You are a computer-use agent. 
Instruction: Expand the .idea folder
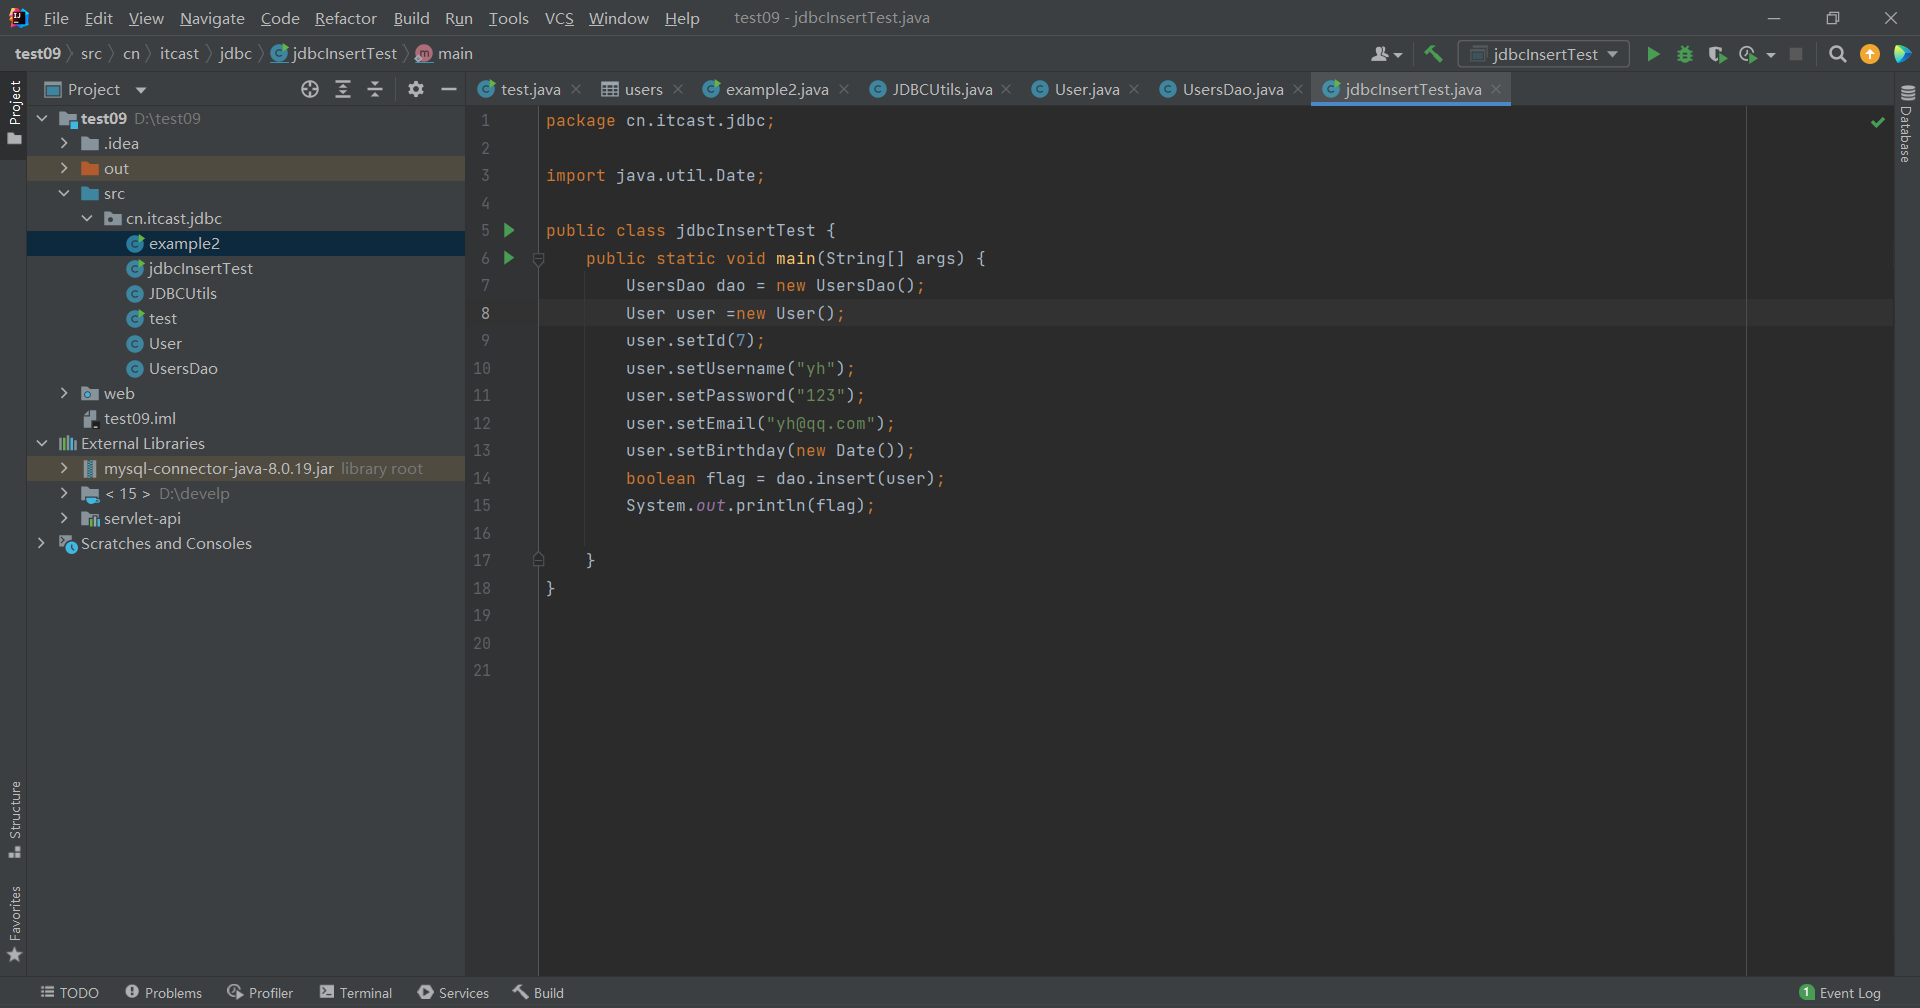pos(64,143)
